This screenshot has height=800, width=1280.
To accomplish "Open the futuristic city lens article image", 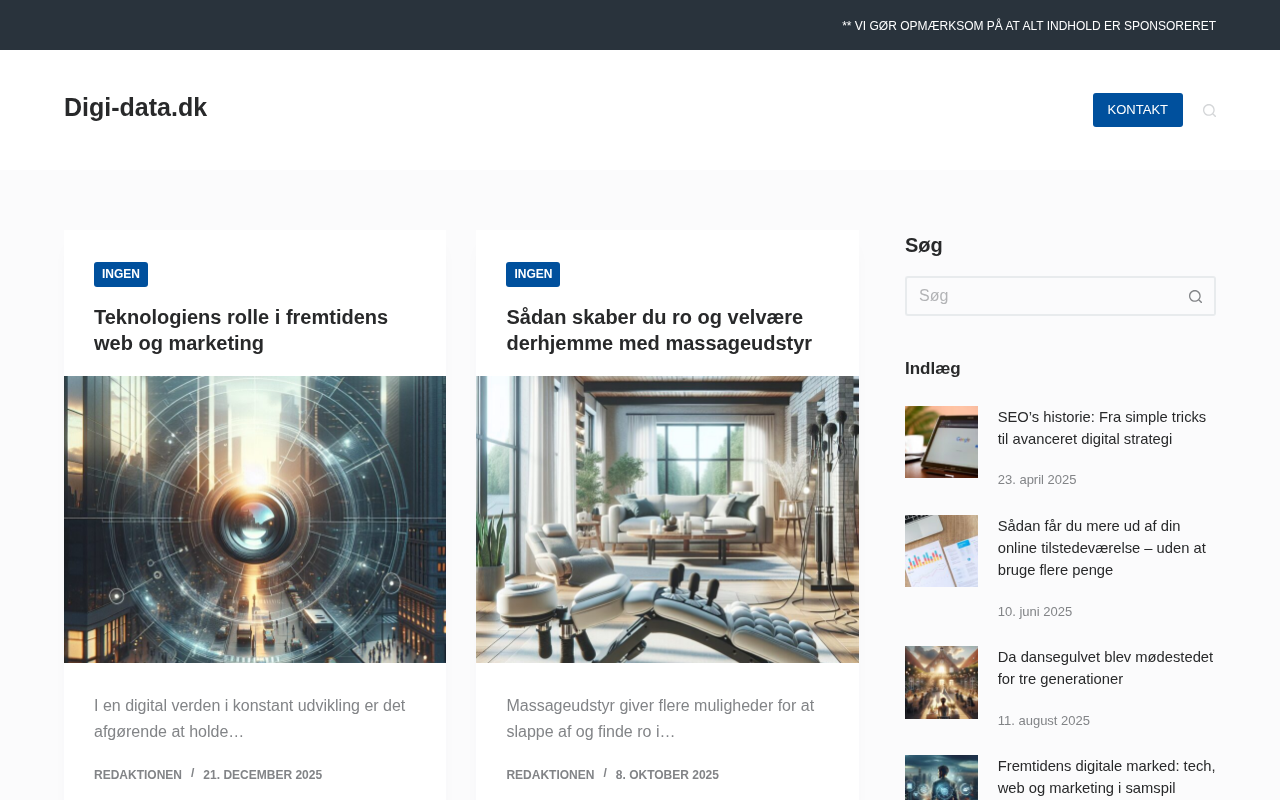I will pos(255,519).
